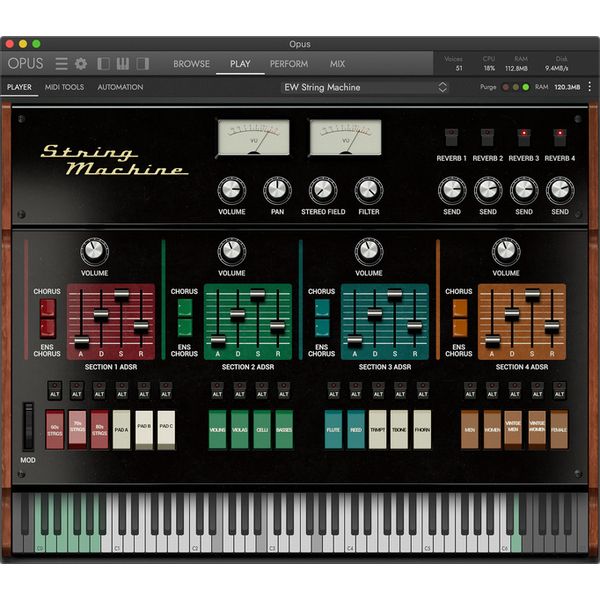Select the PLAYER tab
Viewport: 600px width, 600px height.
19,87
